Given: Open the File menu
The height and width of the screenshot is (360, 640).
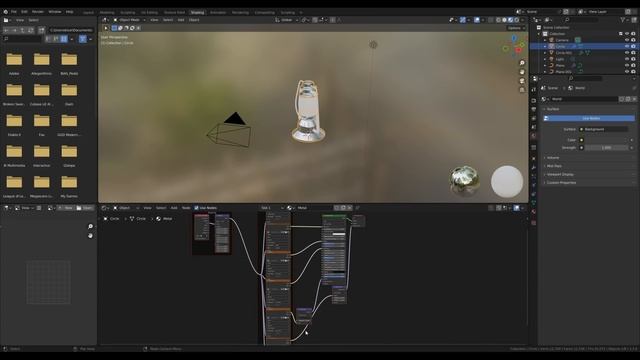Looking at the screenshot, I should click(x=14, y=12).
